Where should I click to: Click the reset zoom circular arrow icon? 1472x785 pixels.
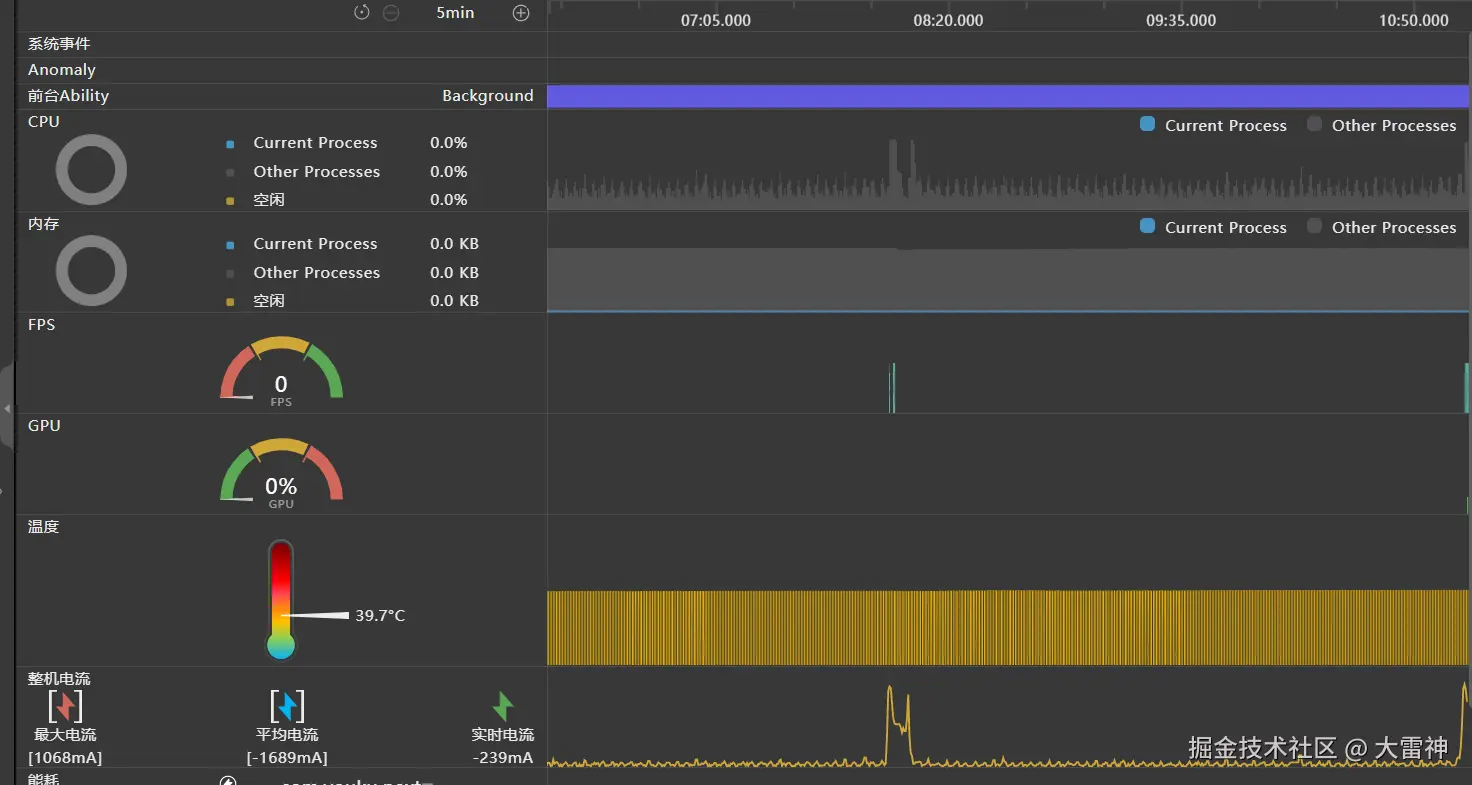(x=362, y=13)
